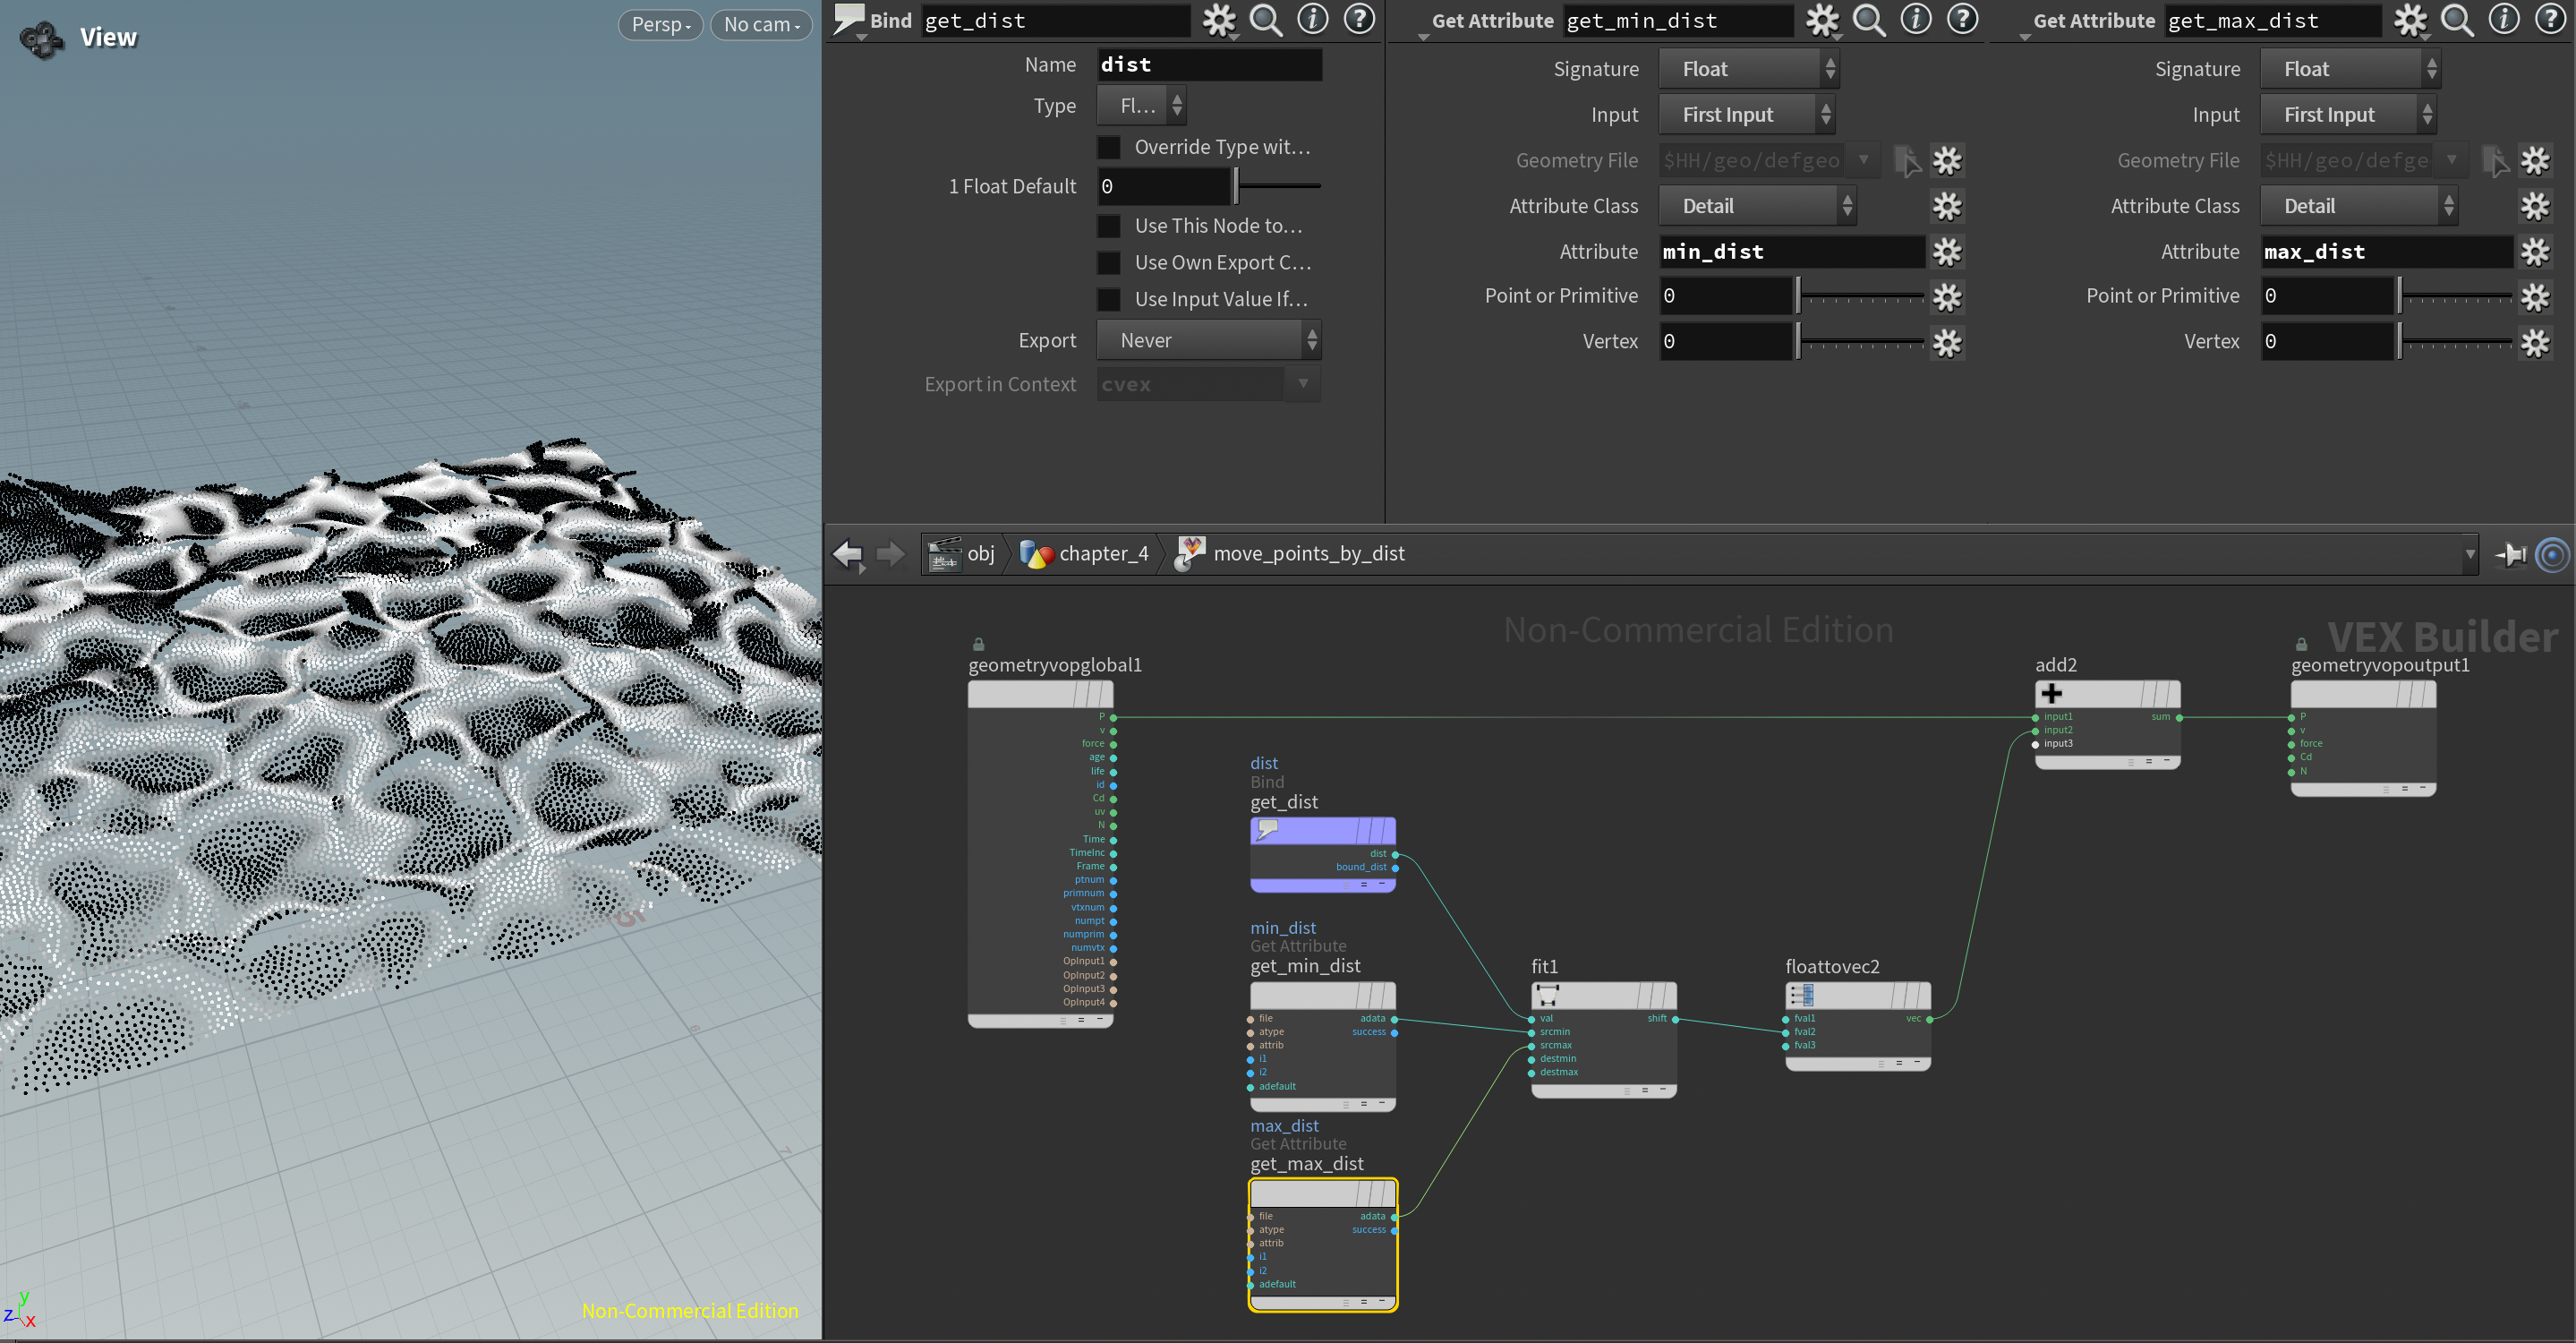2576x1343 pixels.
Task: Open Signature Float dropdown for get_max_dist
Action: (x=2349, y=69)
